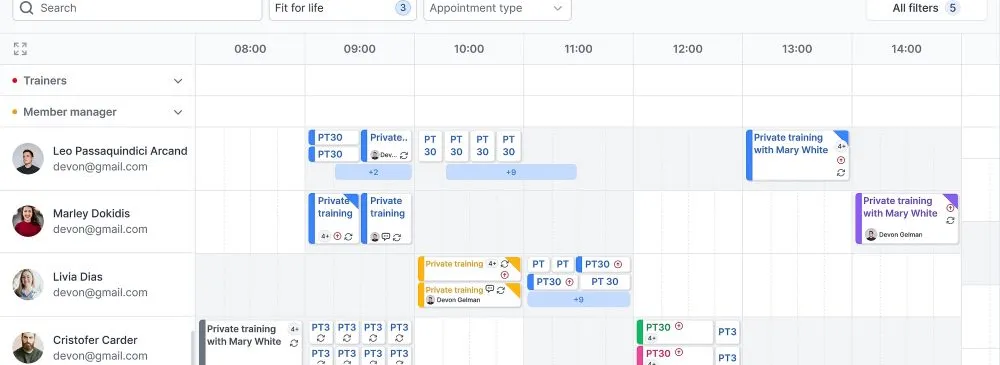The height and width of the screenshot is (365, 1000).
Task: Open the All filters button
Action: pos(926,8)
